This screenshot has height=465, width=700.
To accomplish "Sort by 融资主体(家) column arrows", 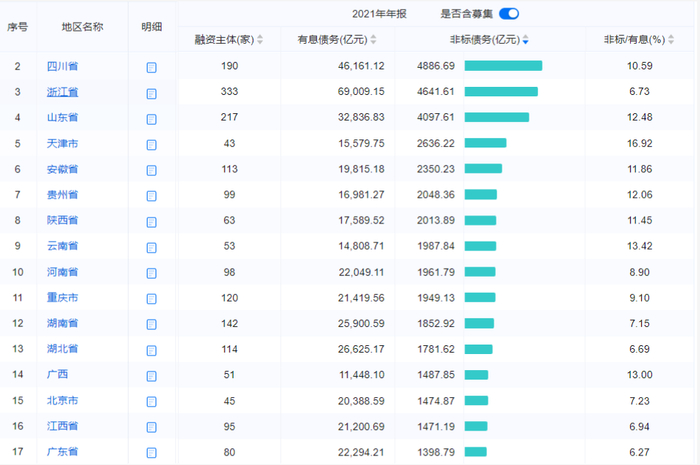I will point(260,40).
